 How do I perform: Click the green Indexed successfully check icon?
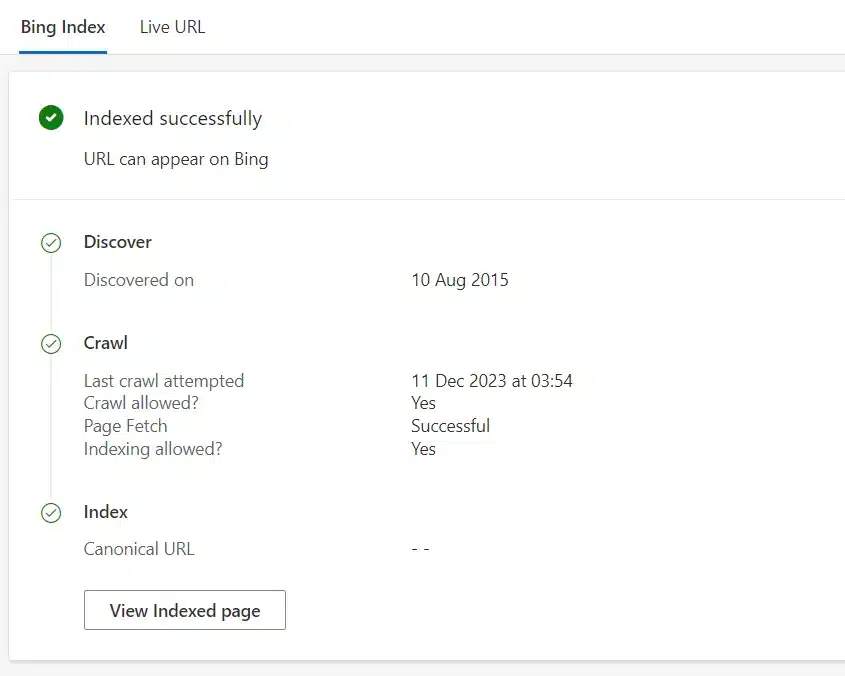[x=51, y=118]
